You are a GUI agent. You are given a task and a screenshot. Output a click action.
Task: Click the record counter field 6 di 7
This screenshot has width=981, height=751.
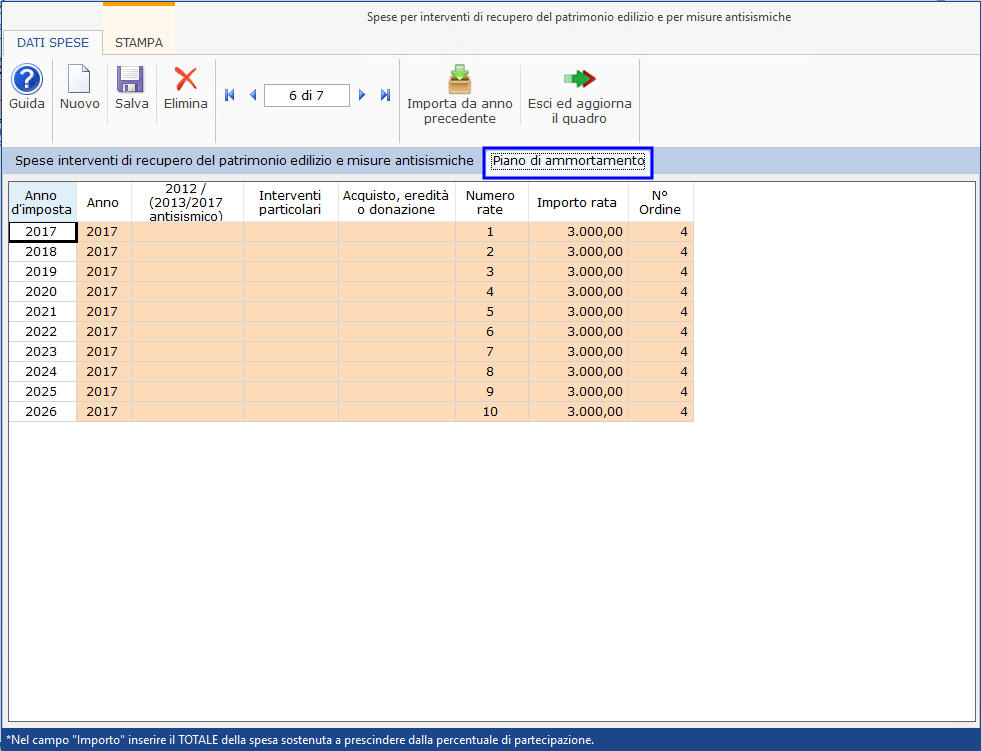(307, 96)
